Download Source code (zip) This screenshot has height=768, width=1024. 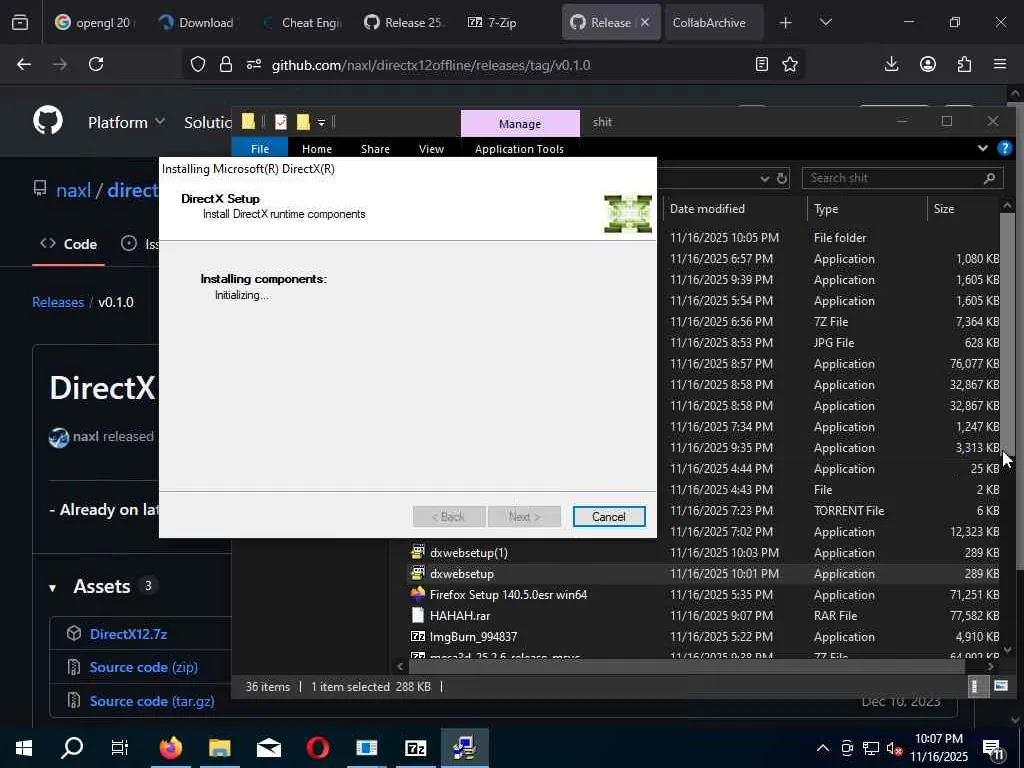[144, 667]
